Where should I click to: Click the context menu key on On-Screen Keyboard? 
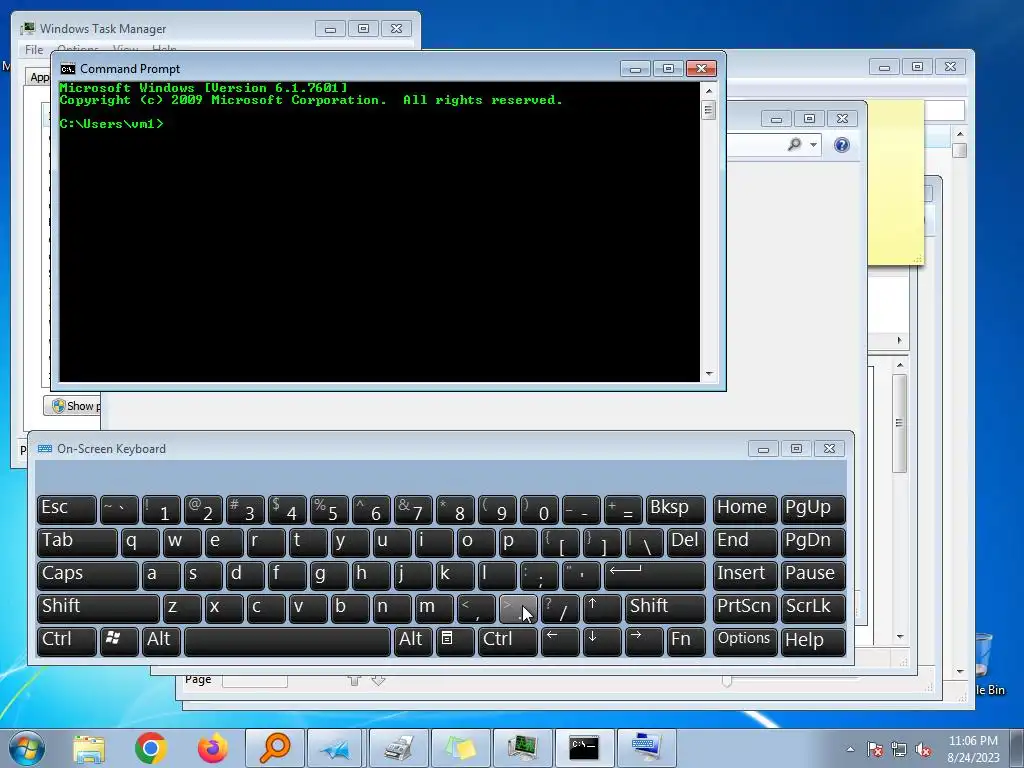pos(455,641)
